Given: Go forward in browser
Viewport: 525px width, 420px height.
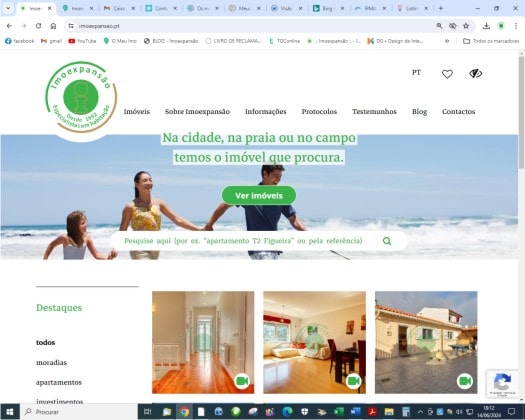Looking at the screenshot, I should [x=24, y=26].
